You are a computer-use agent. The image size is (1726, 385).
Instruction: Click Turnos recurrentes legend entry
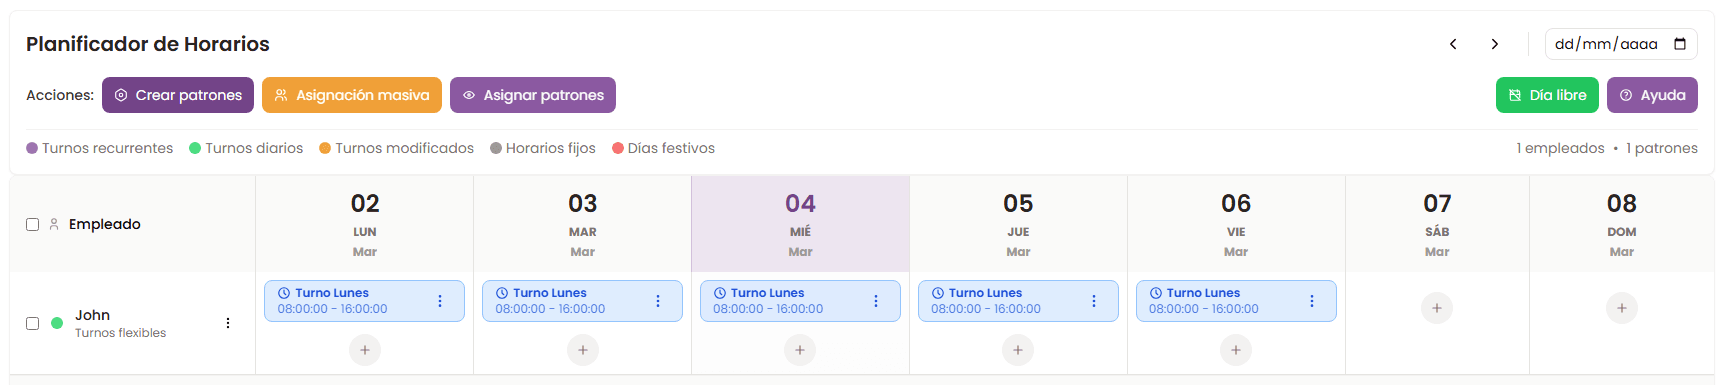click(100, 148)
